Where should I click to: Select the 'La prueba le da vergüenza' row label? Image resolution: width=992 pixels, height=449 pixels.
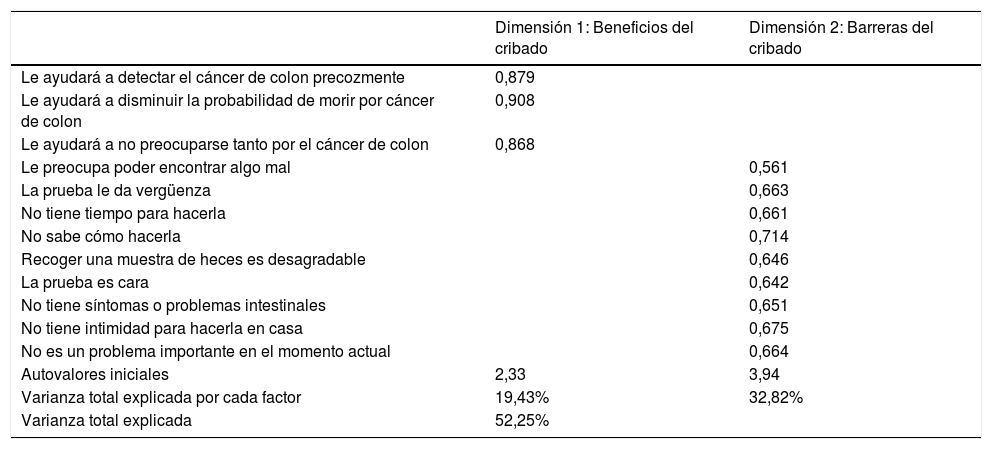(x=116, y=190)
